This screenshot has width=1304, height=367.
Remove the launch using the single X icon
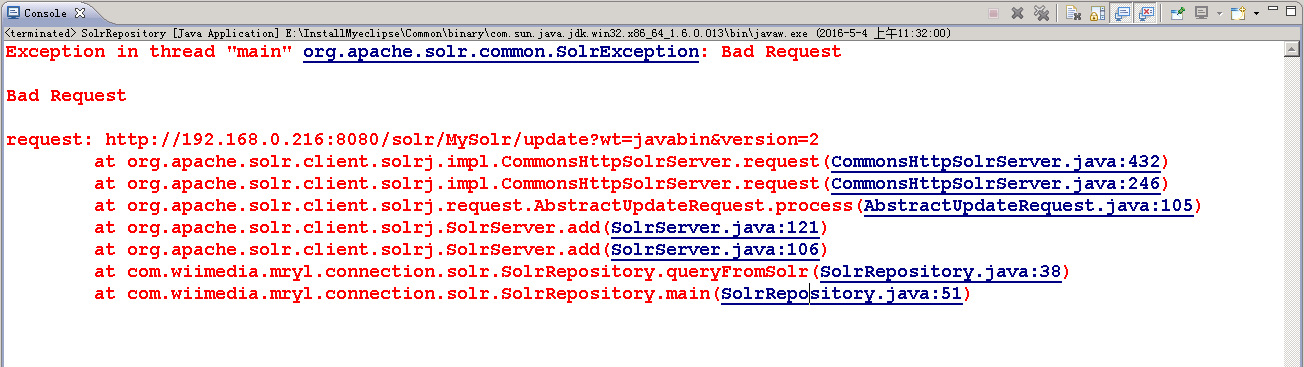1017,13
